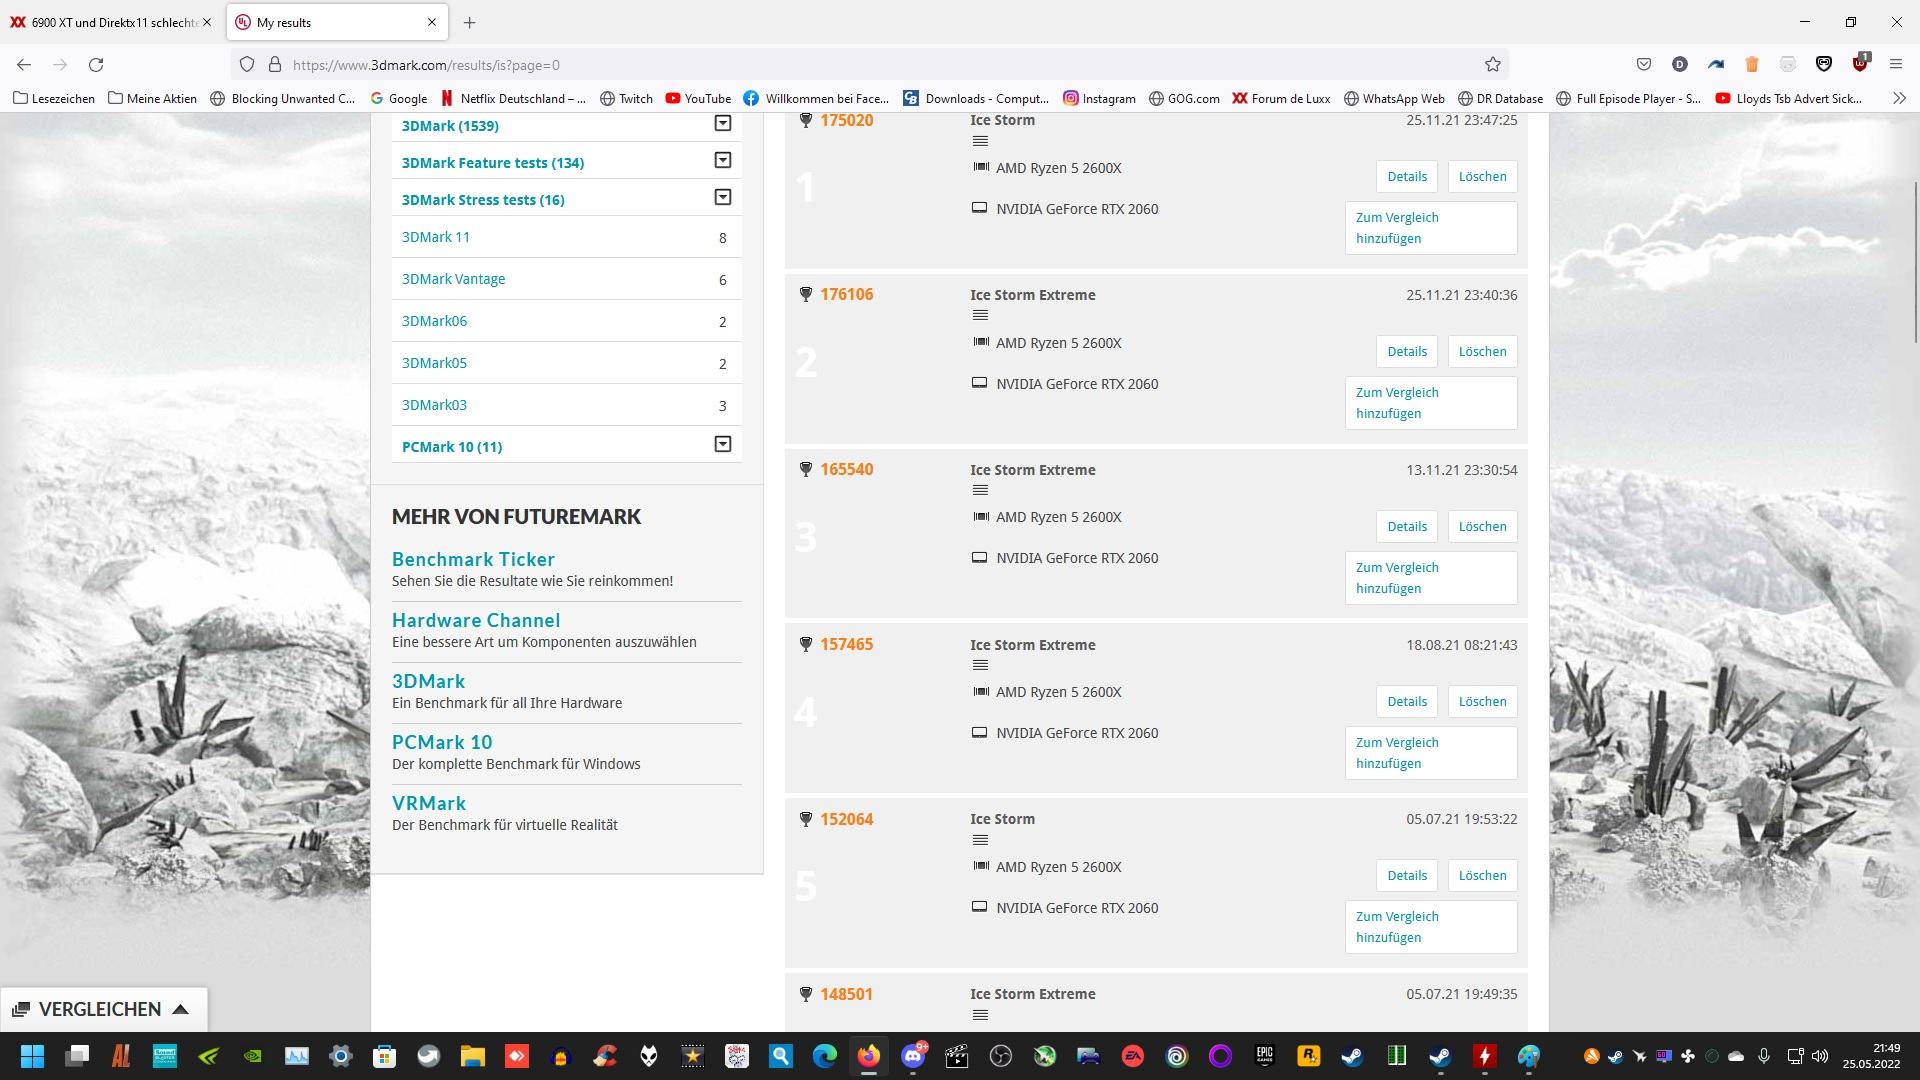Image resolution: width=1920 pixels, height=1080 pixels.
Task: Click the trophy icon beside score 157465
Action: 806,644
